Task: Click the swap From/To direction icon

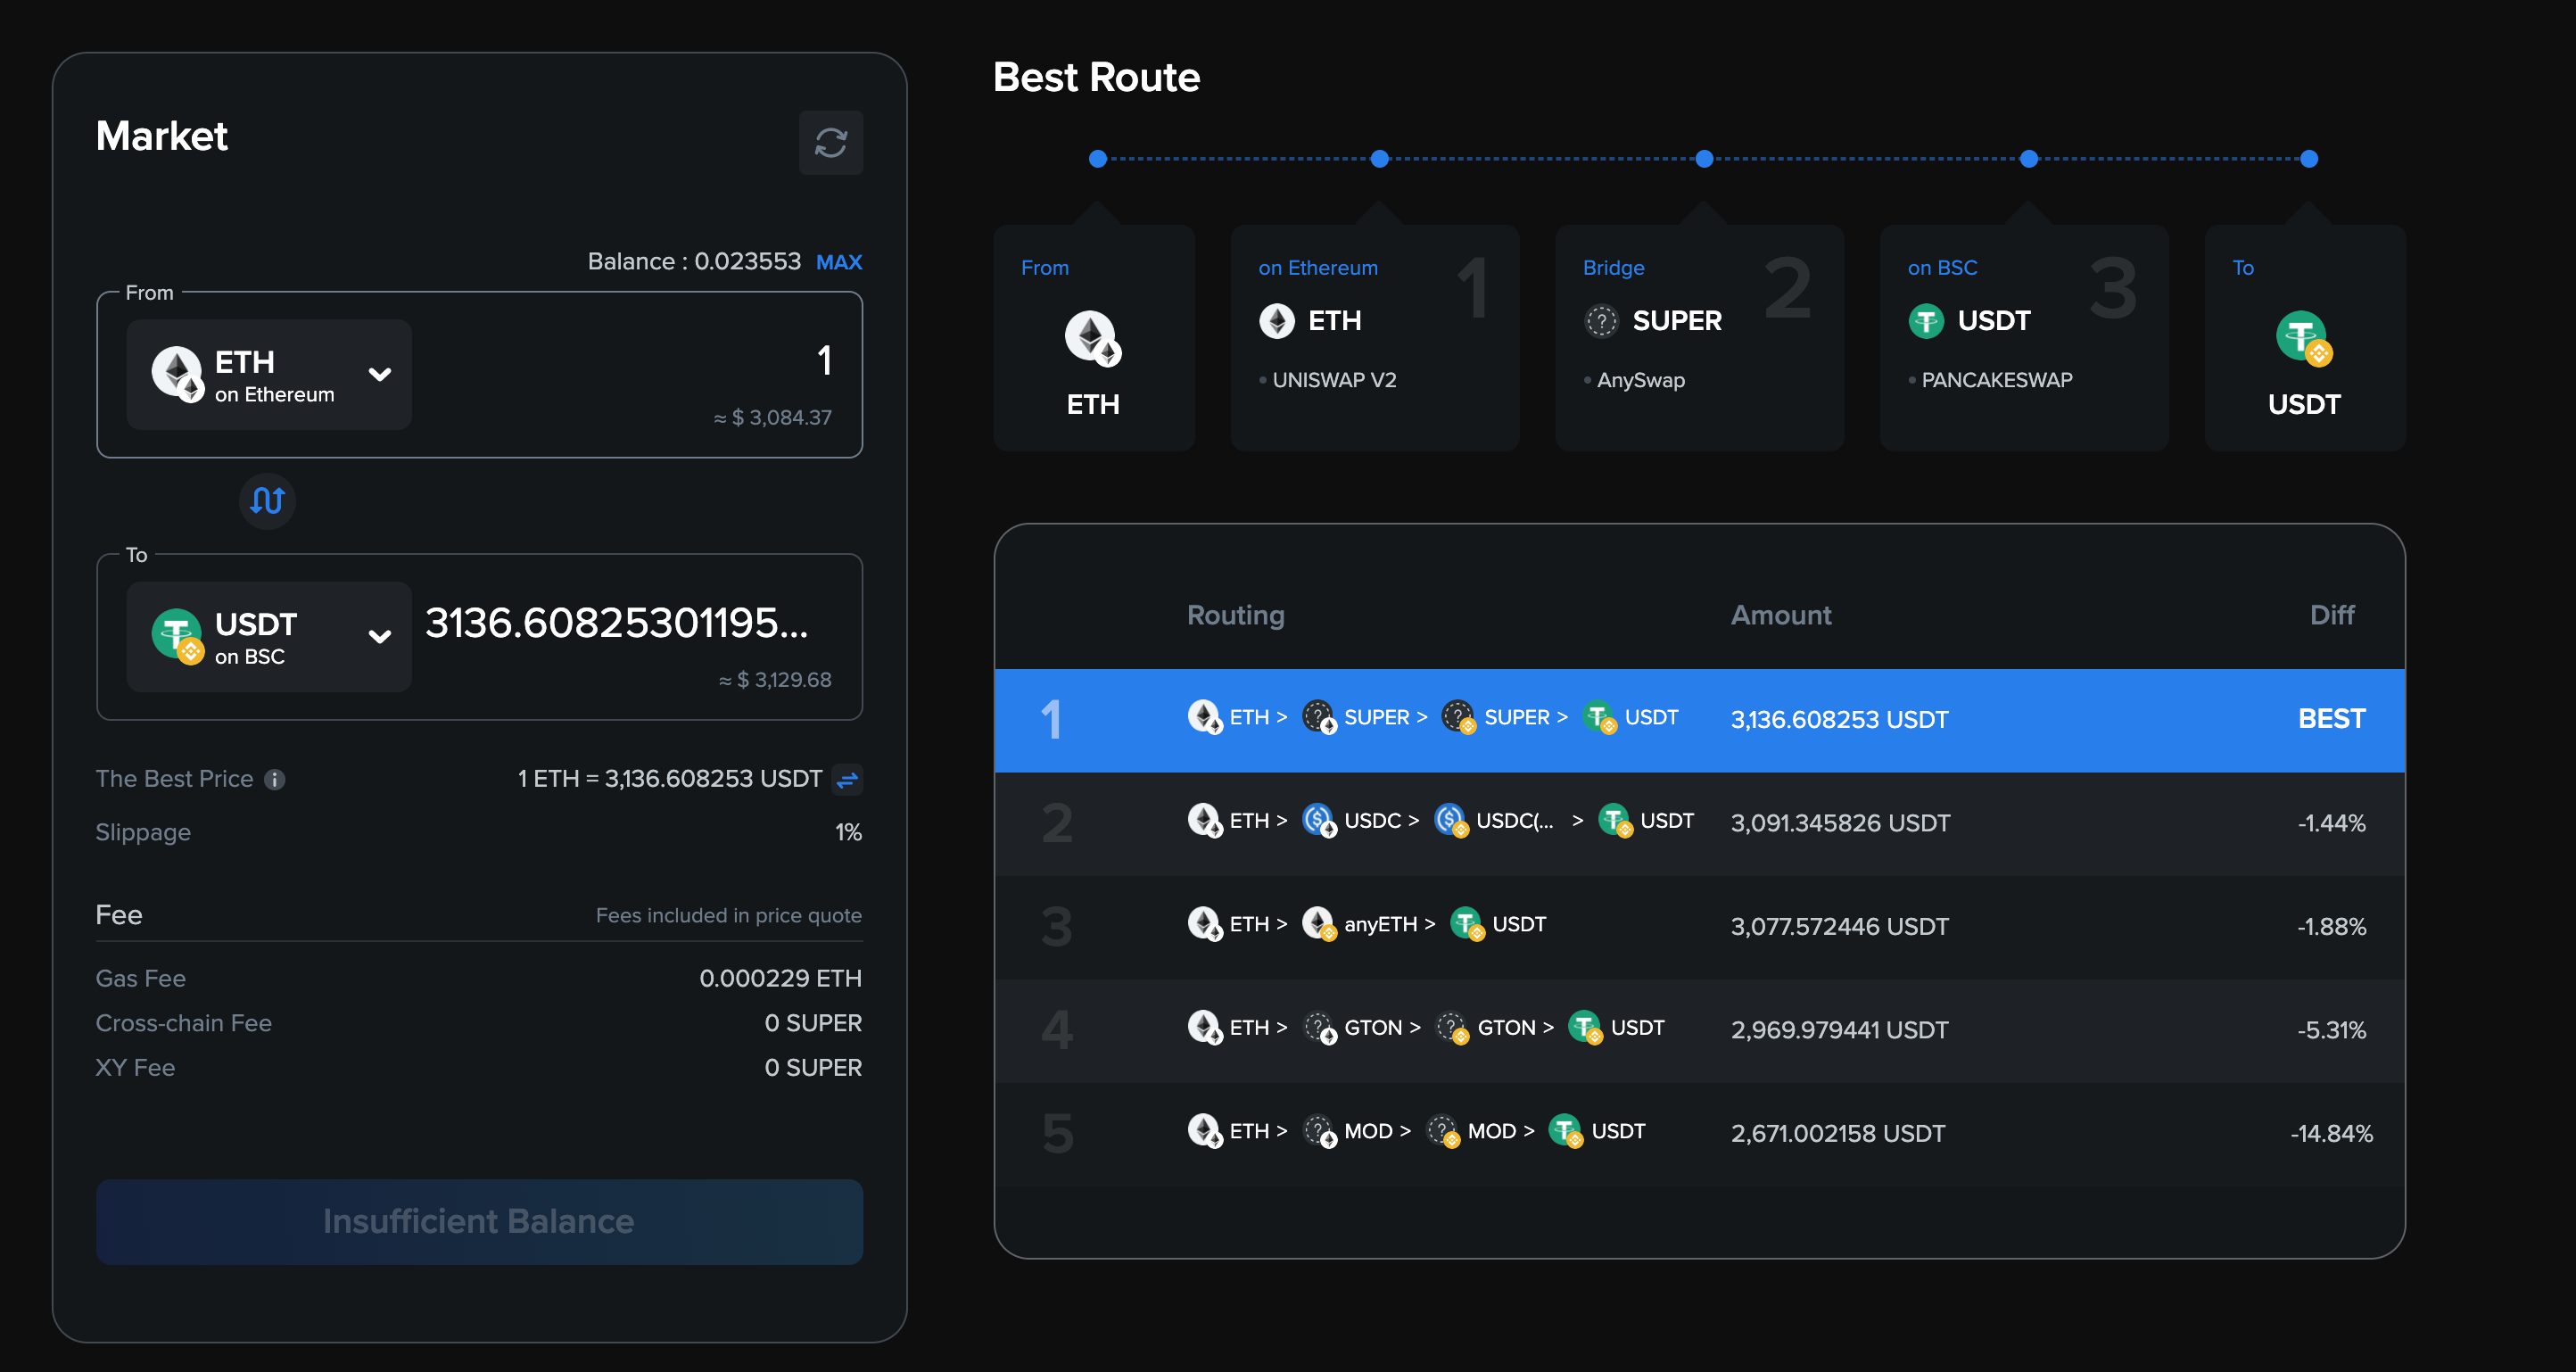Action: tap(267, 500)
